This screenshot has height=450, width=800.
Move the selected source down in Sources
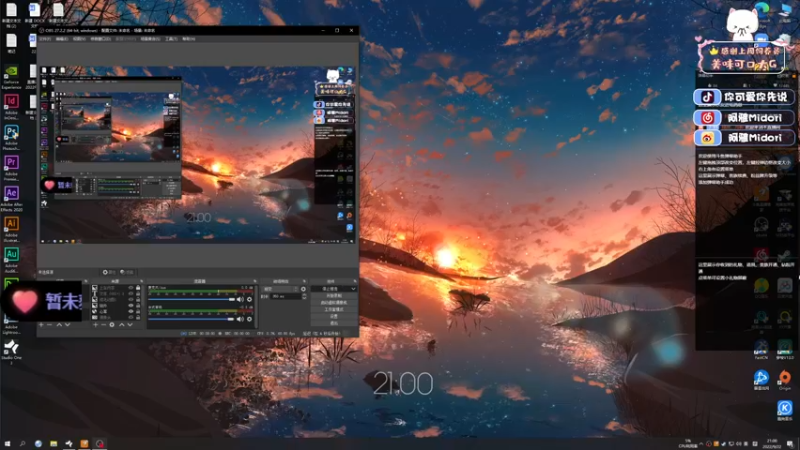point(130,324)
